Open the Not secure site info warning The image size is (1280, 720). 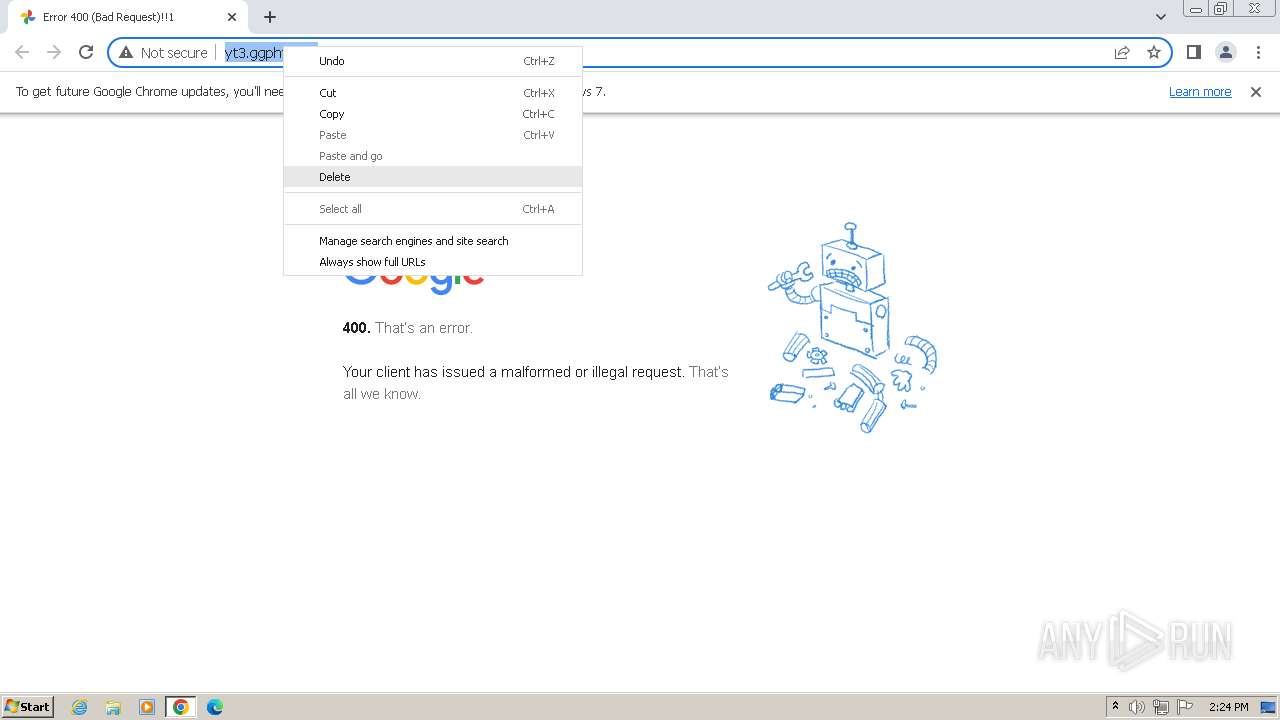(x=163, y=52)
